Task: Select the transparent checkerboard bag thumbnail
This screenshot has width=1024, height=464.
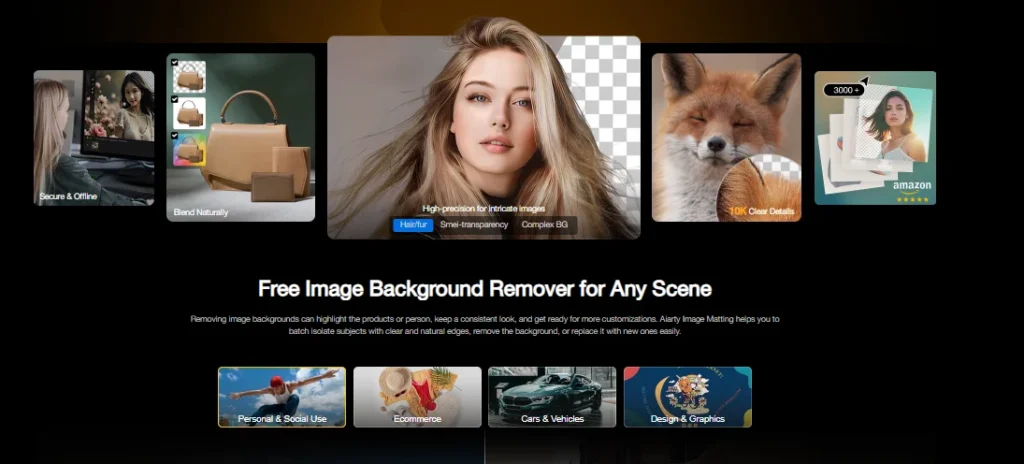Action: tap(189, 77)
